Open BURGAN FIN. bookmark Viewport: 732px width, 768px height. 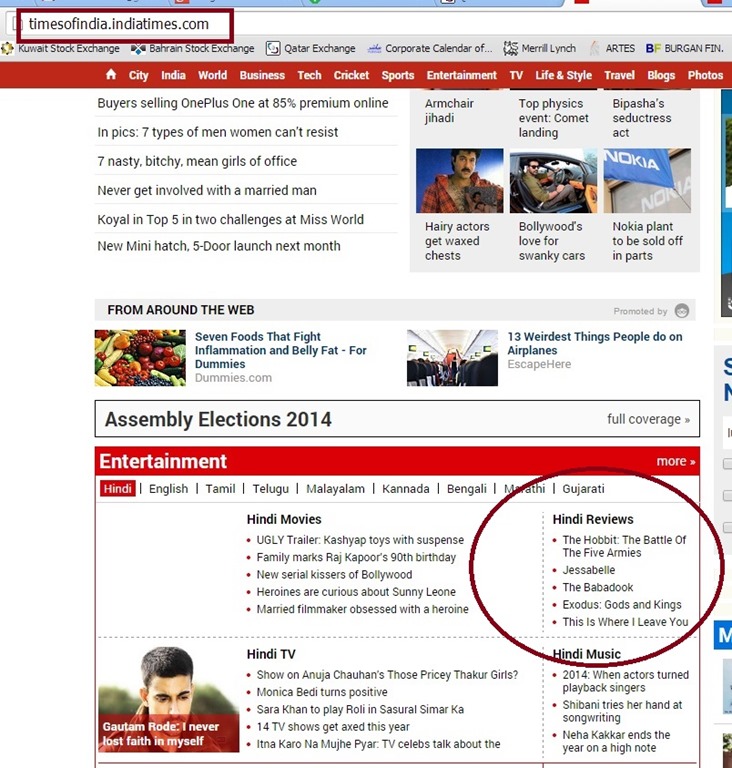684,48
